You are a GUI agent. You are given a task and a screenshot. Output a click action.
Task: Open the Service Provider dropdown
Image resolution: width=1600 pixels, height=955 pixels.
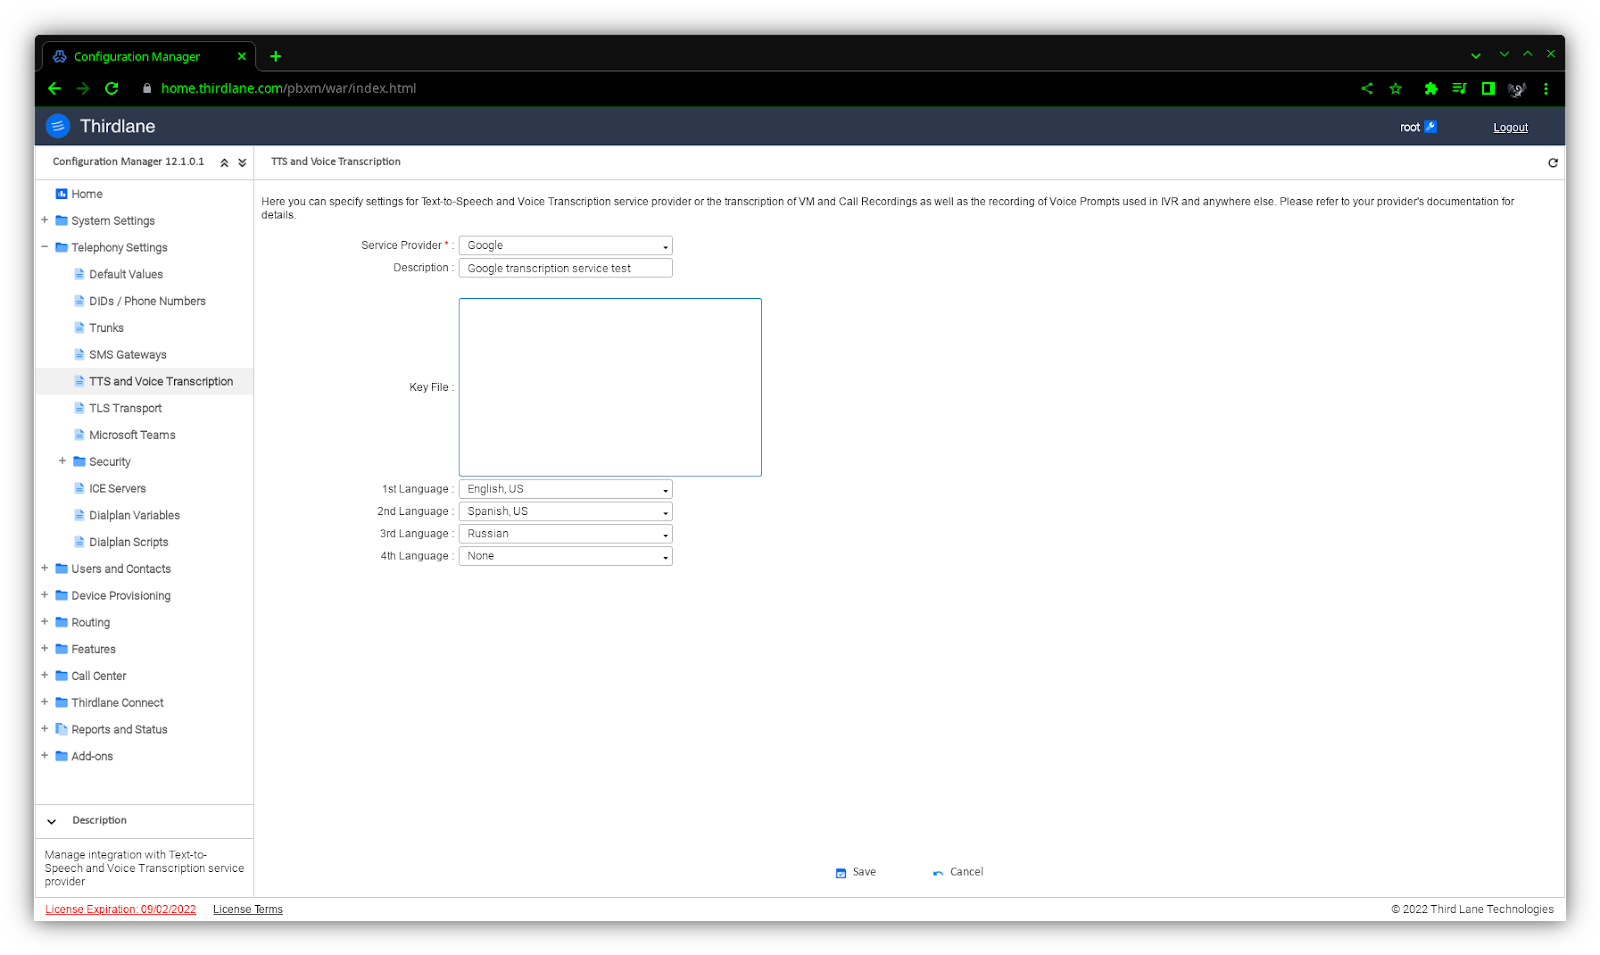click(x=566, y=245)
